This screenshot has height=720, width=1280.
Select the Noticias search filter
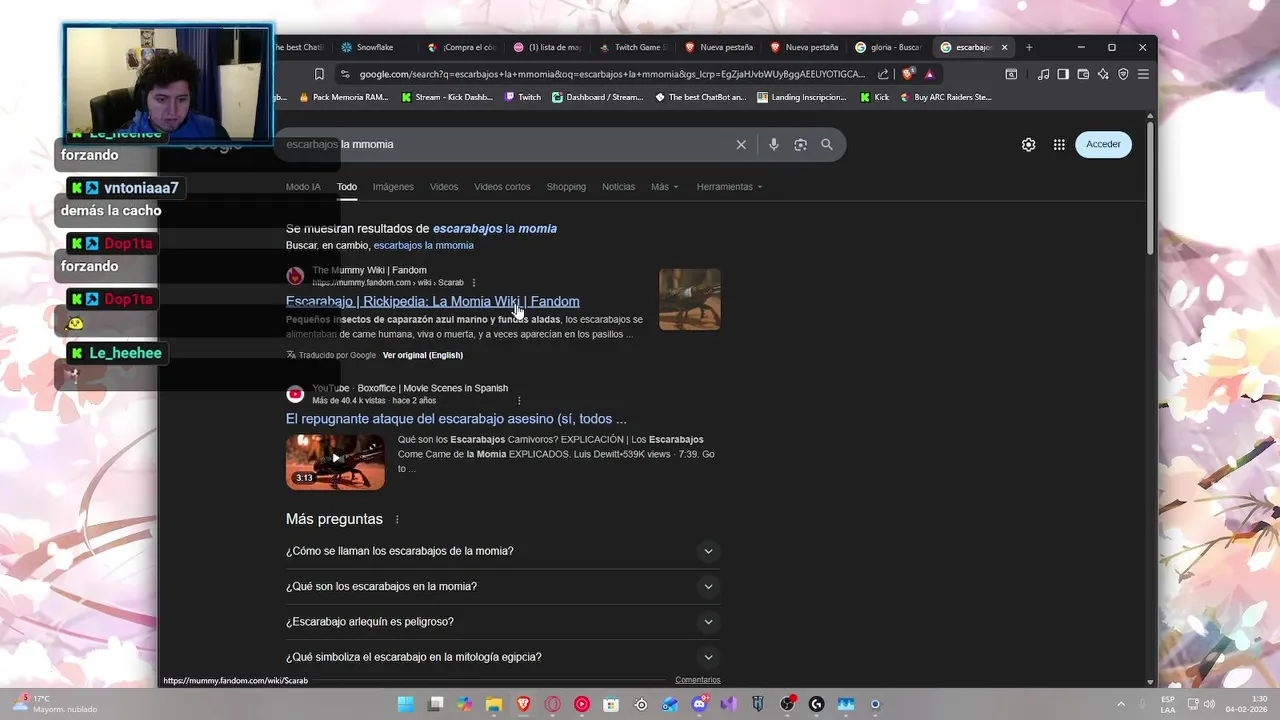(618, 187)
